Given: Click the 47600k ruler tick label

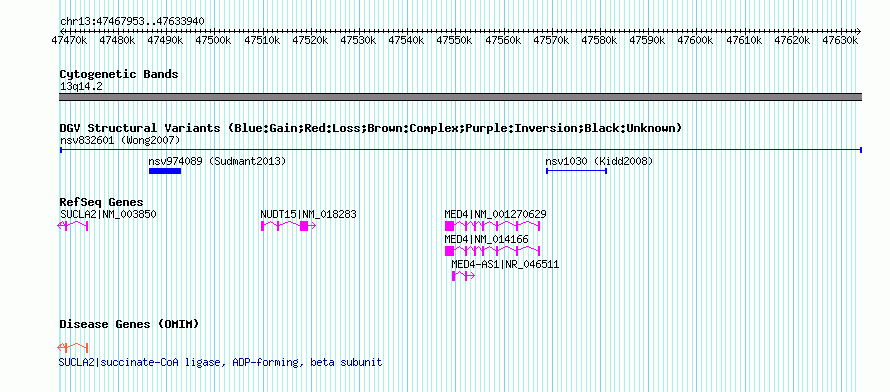Looking at the screenshot, I should tap(696, 40).
